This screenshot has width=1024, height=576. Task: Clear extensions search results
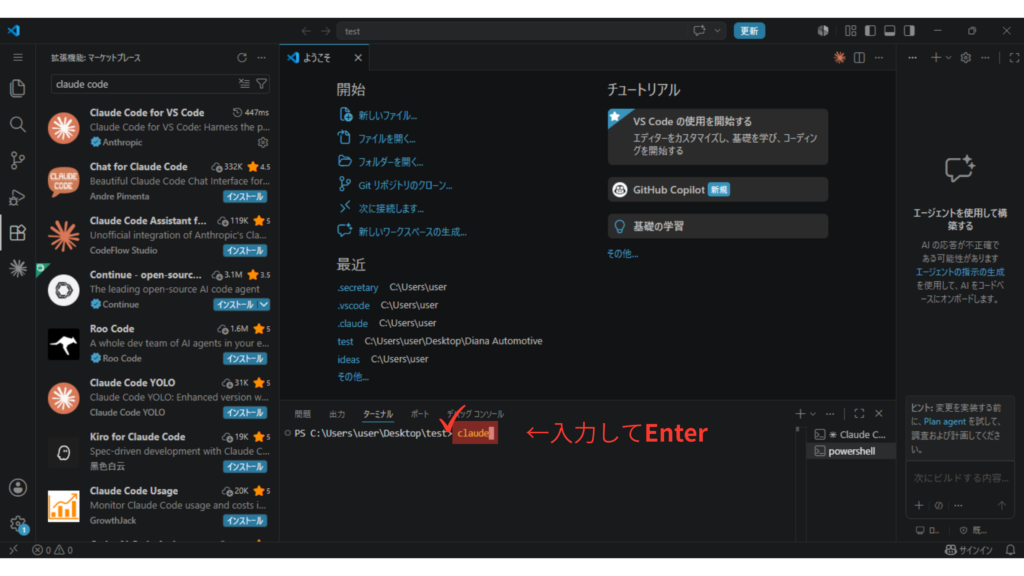pos(244,84)
